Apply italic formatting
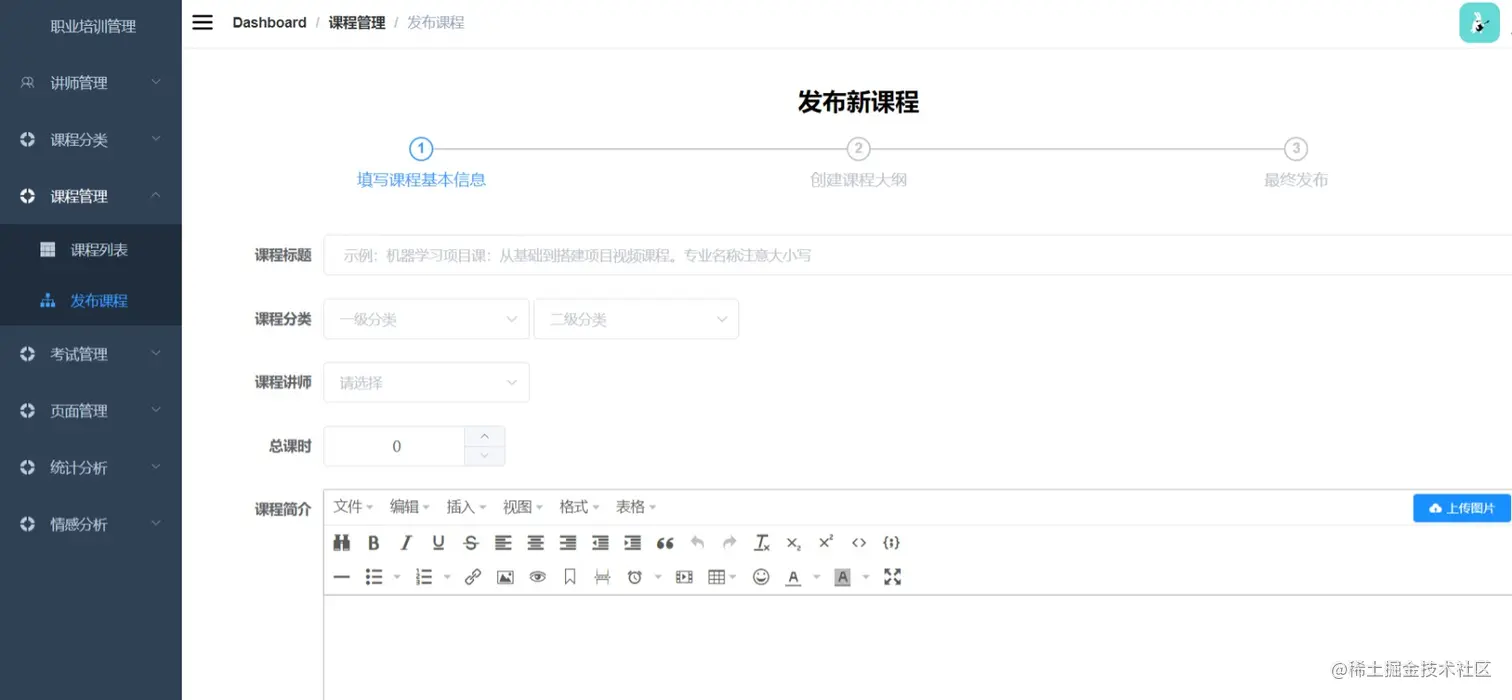 point(406,543)
